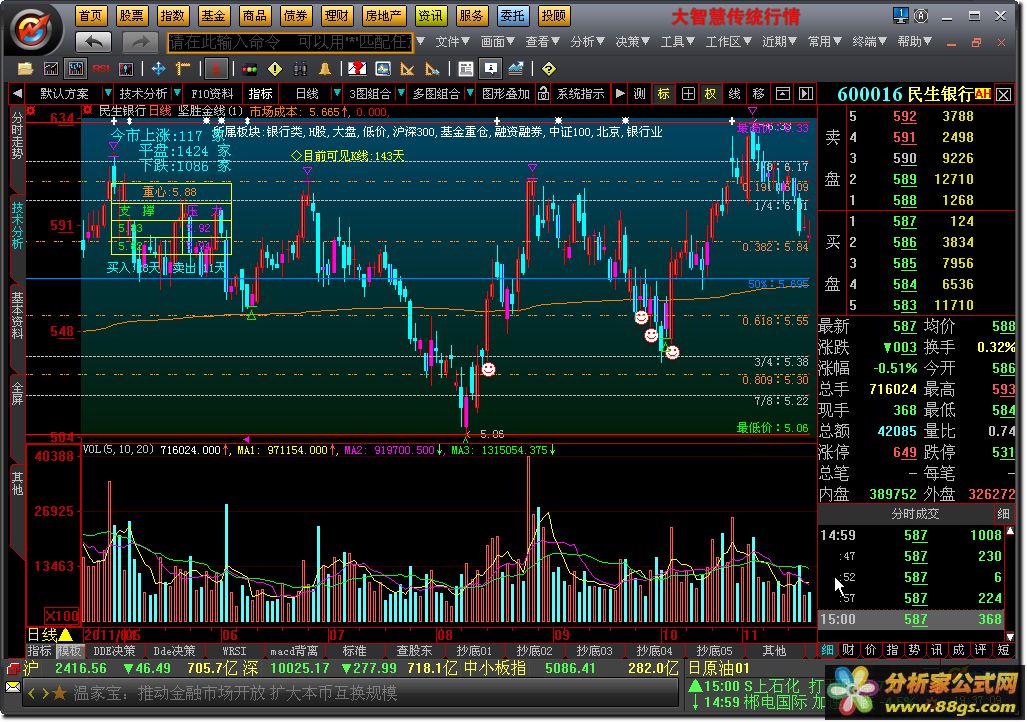Toggle the 标 mark display button
This screenshot has height=722, width=1027.
tap(663, 94)
